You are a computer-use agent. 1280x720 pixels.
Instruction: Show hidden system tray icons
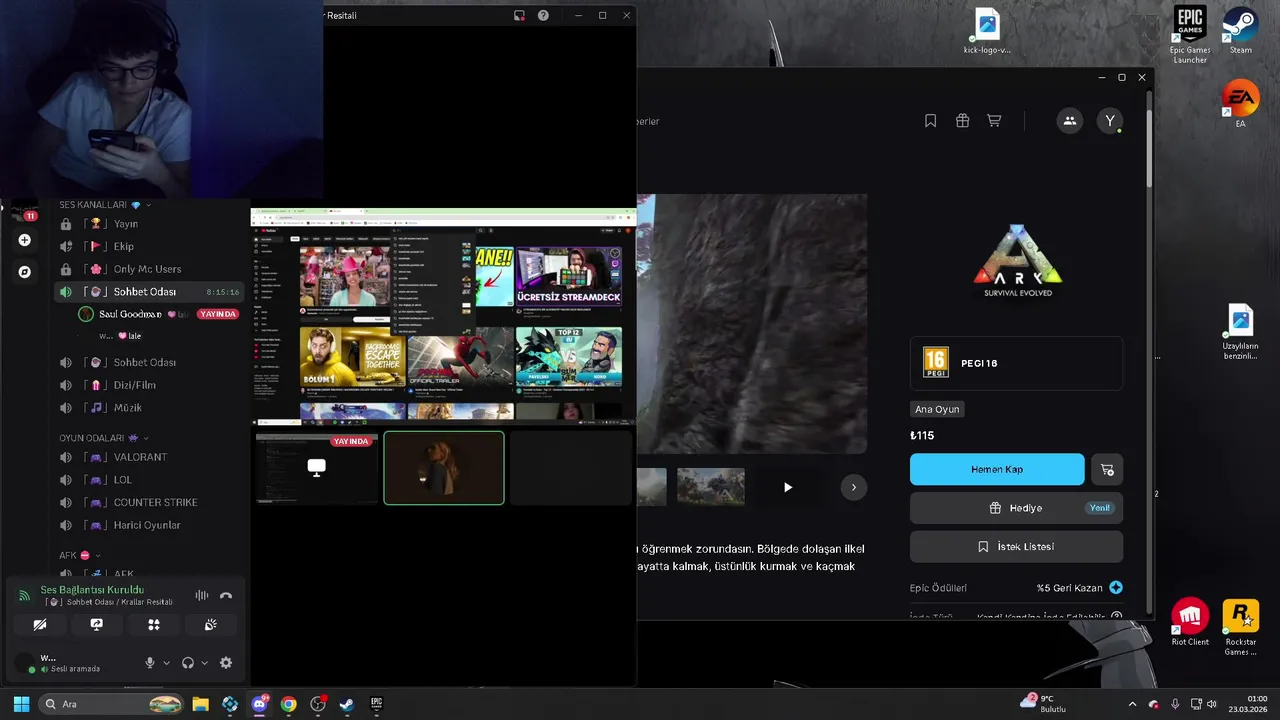click(1132, 704)
